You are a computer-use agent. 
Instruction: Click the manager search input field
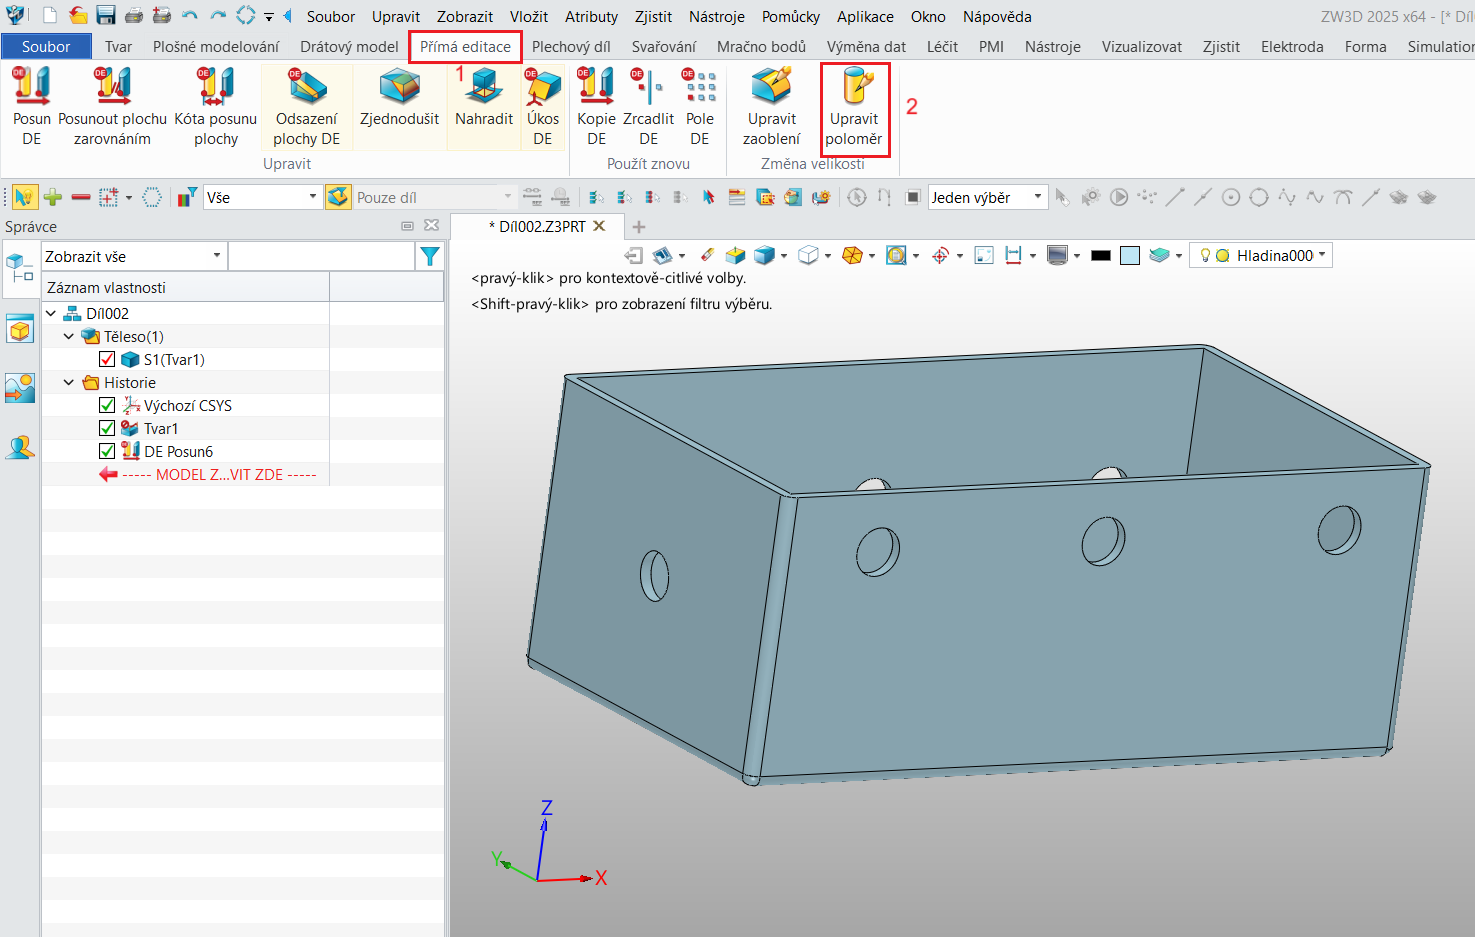[321, 256]
